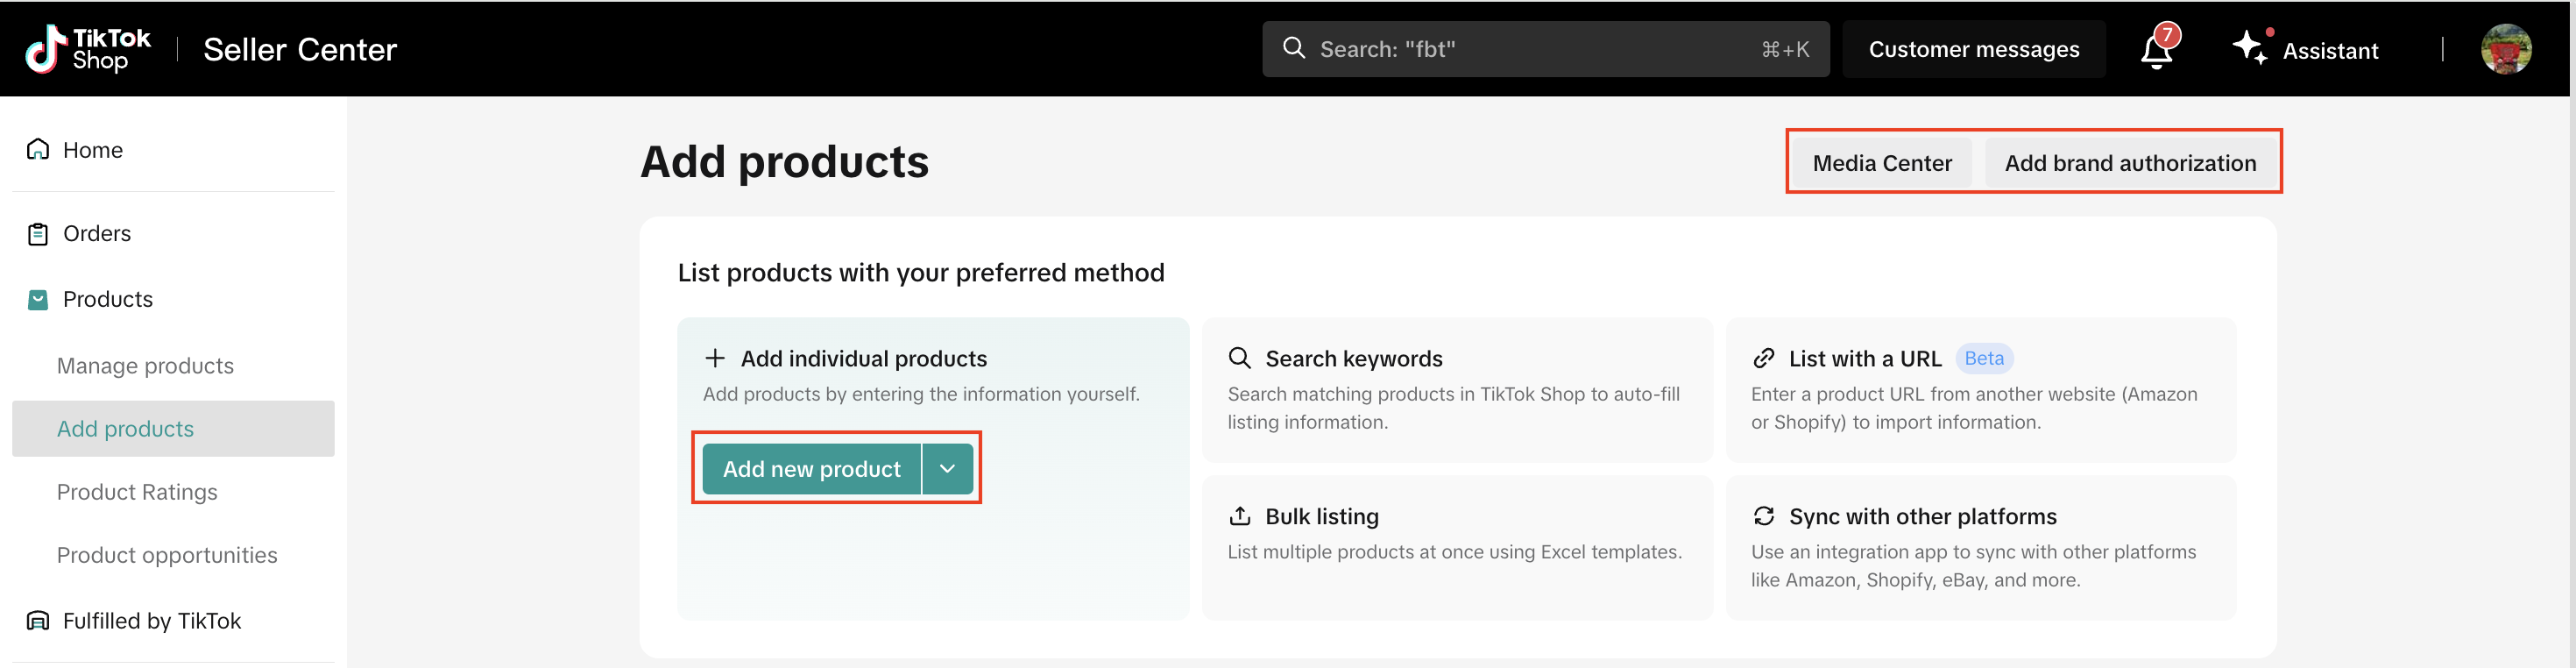
Task: Open the notifications bell
Action: [2156, 50]
